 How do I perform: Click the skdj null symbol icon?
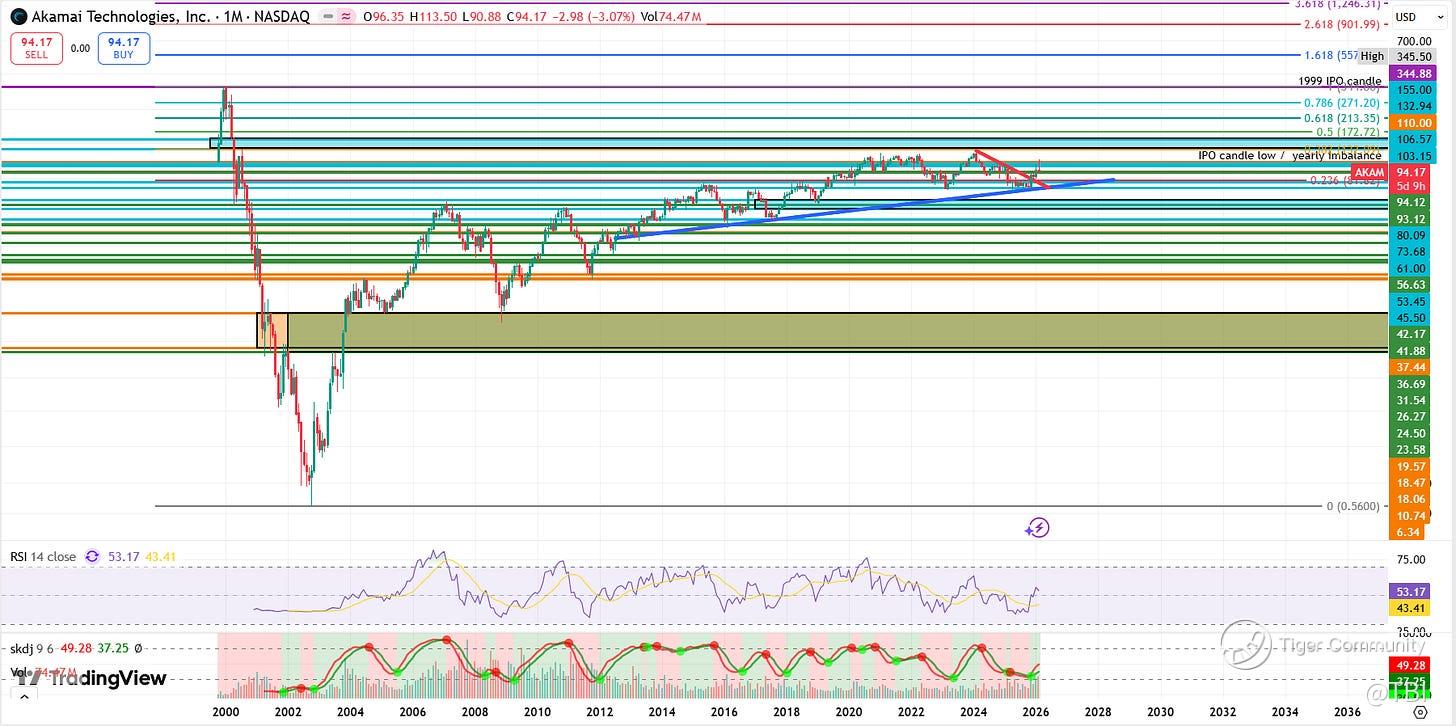(138, 650)
